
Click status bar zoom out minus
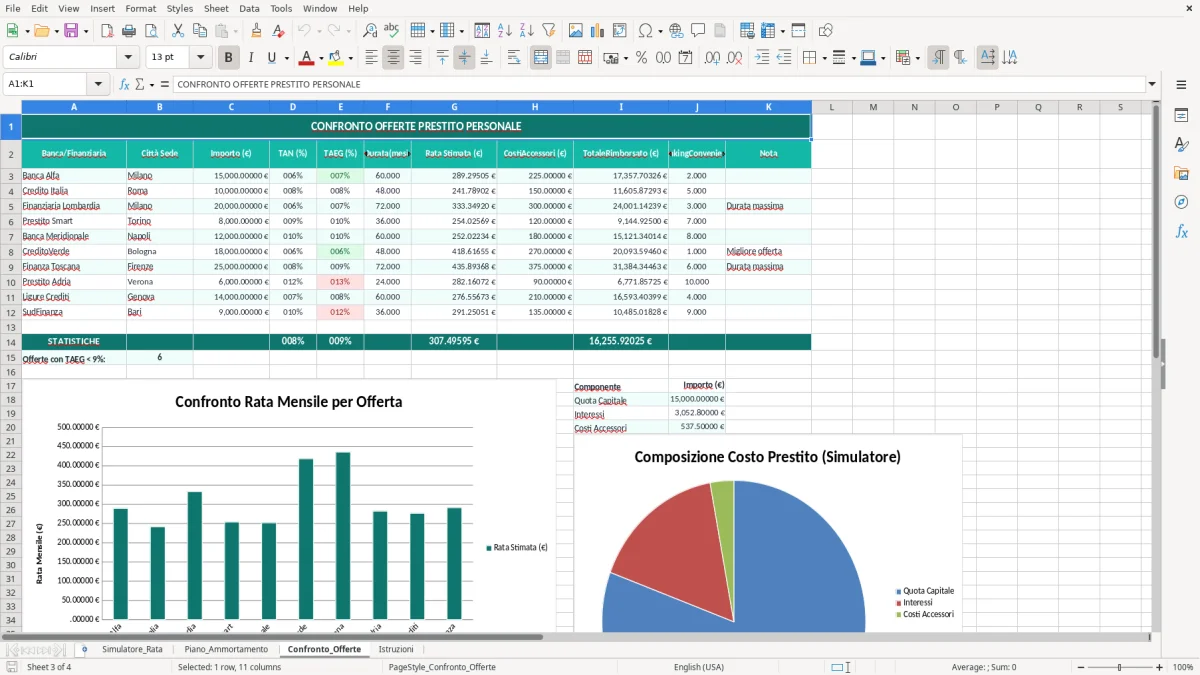tap(1080, 667)
